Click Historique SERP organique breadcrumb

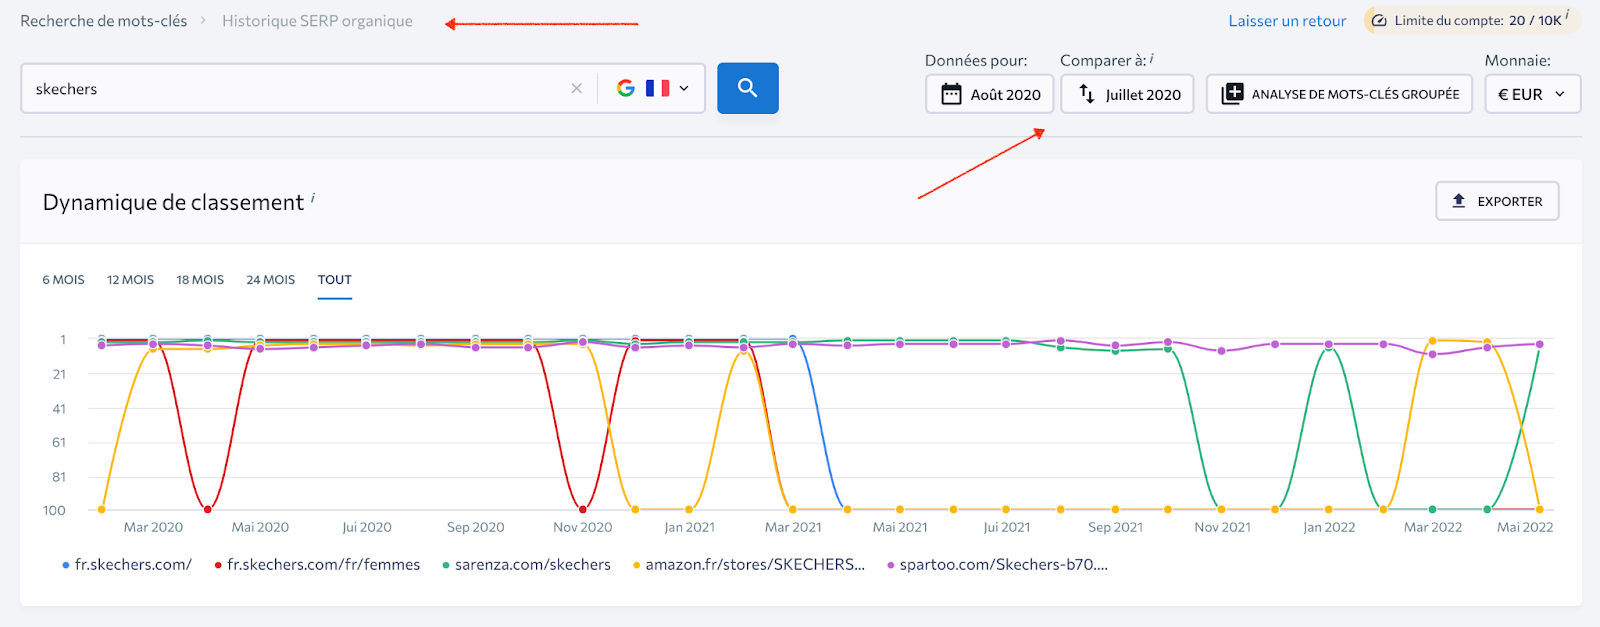[317, 21]
